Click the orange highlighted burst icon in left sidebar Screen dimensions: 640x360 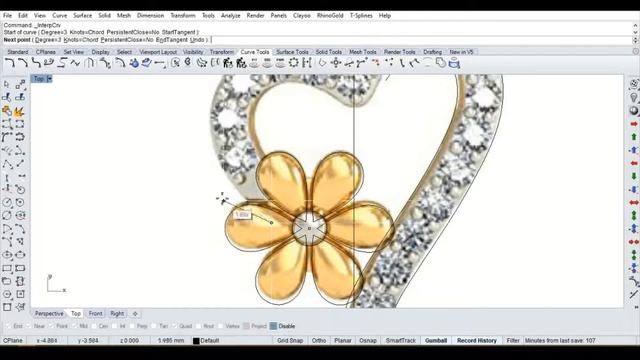[x=19, y=111]
